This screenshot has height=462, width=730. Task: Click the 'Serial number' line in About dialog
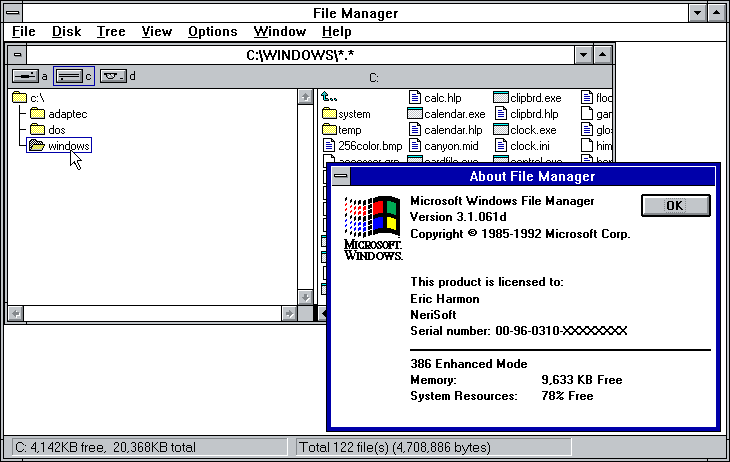[x=519, y=331]
